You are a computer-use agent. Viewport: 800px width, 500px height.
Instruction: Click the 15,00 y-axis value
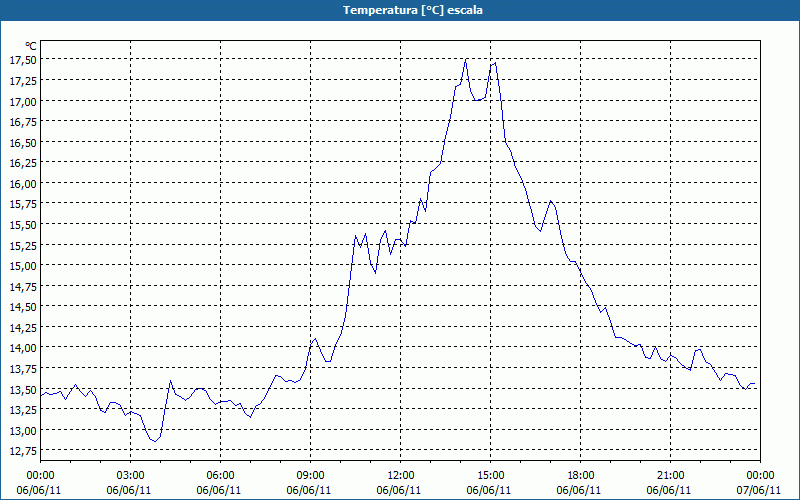click(x=23, y=266)
